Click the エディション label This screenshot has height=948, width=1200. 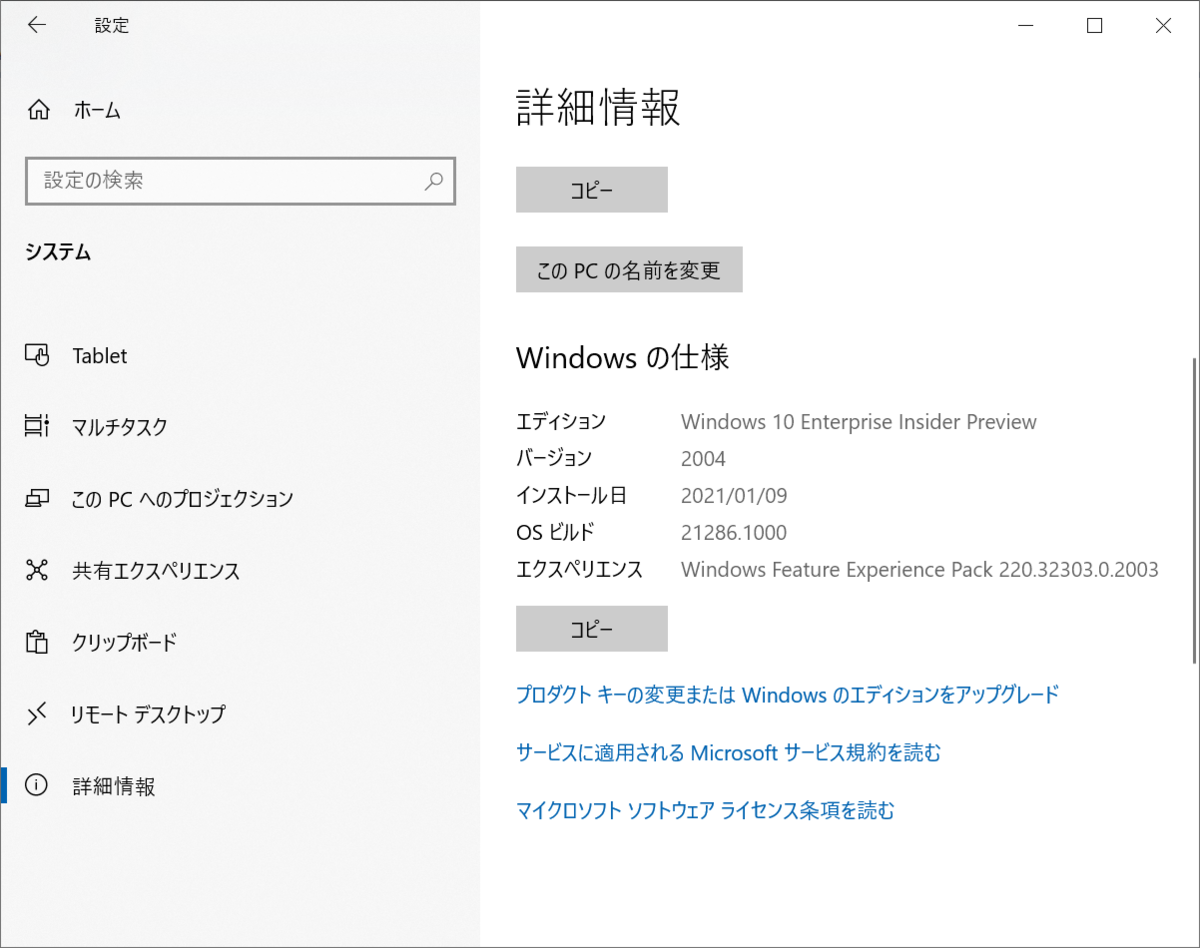tap(561, 422)
